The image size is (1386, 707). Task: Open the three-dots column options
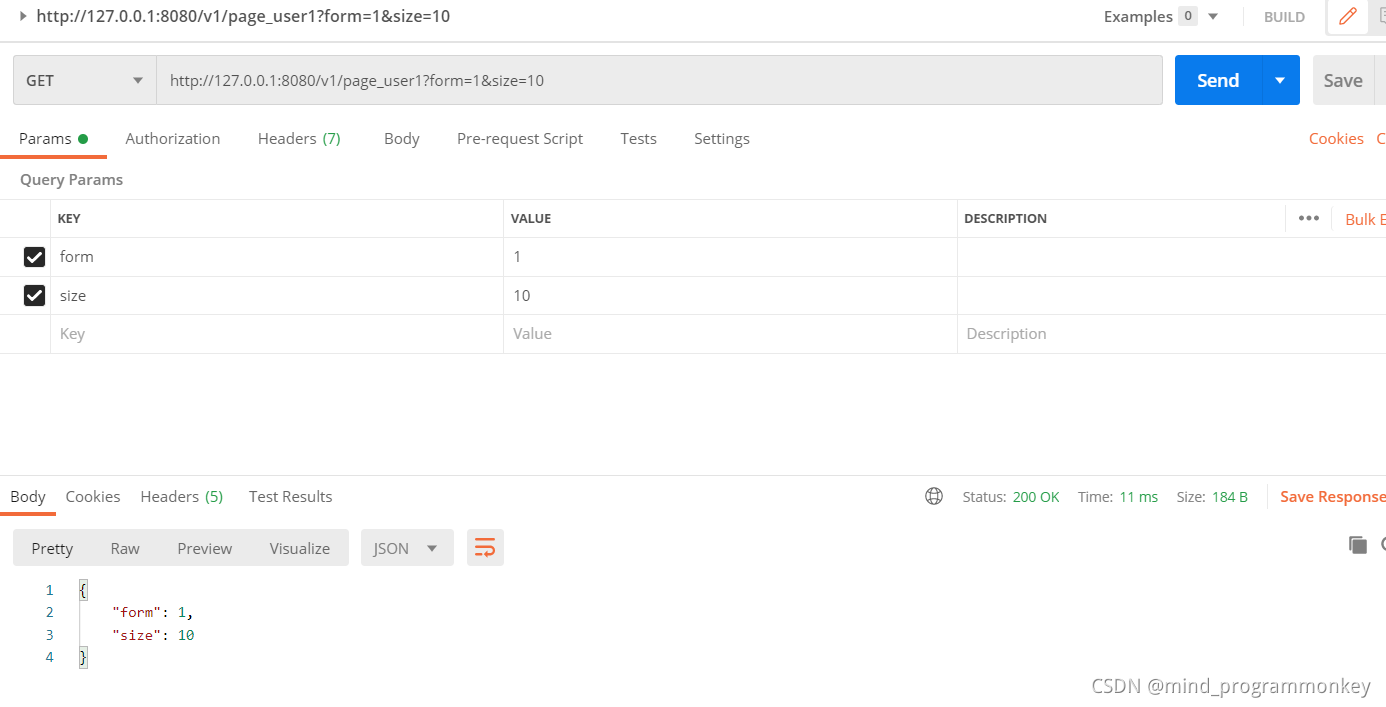pos(1308,218)
